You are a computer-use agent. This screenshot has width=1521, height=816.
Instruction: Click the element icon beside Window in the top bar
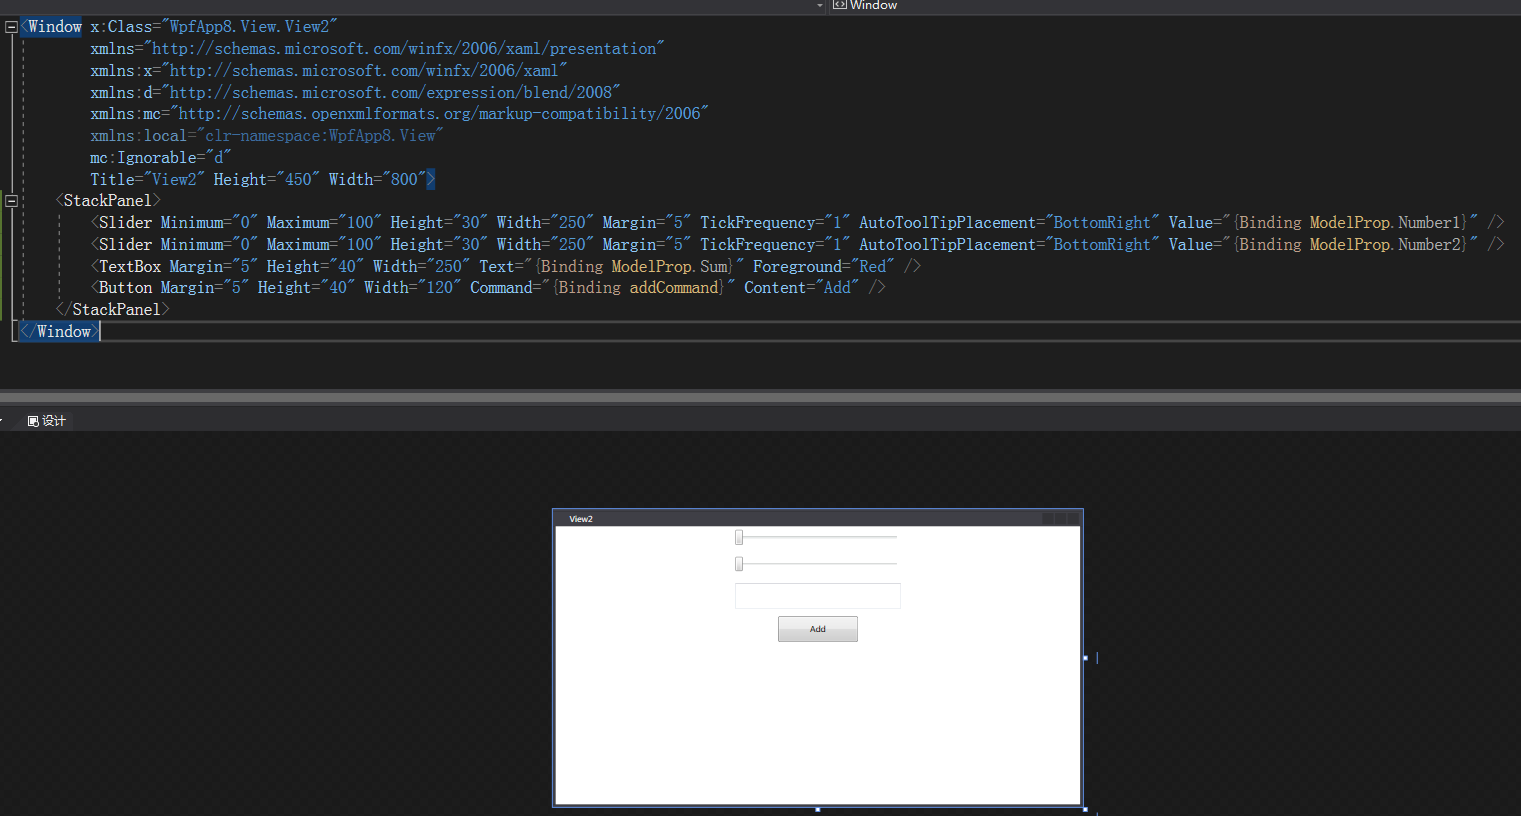(x=839, y=5)
